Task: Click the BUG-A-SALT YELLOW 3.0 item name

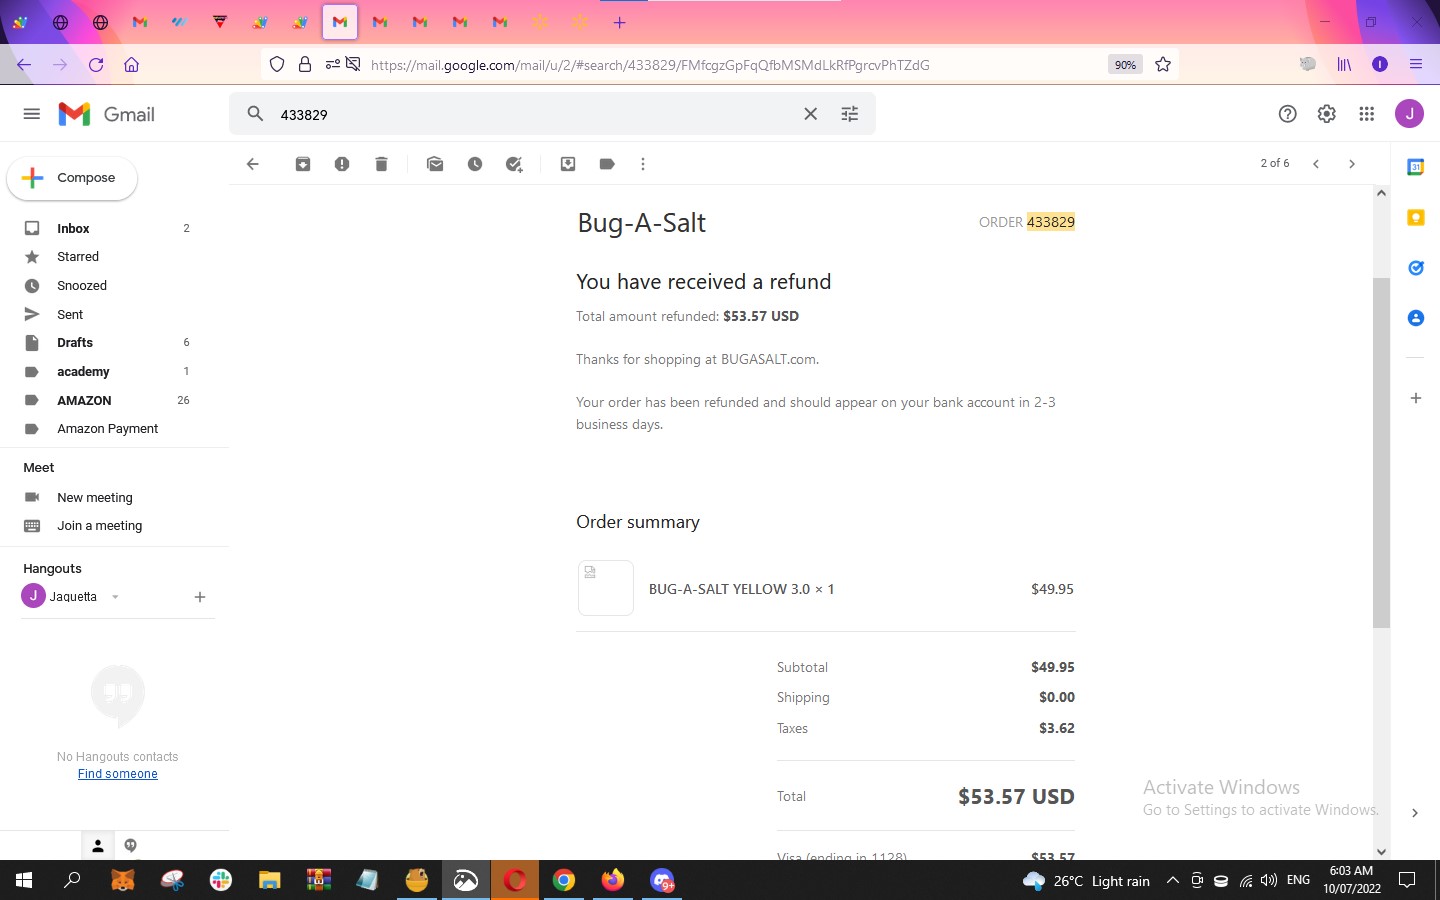Action: 741,589
